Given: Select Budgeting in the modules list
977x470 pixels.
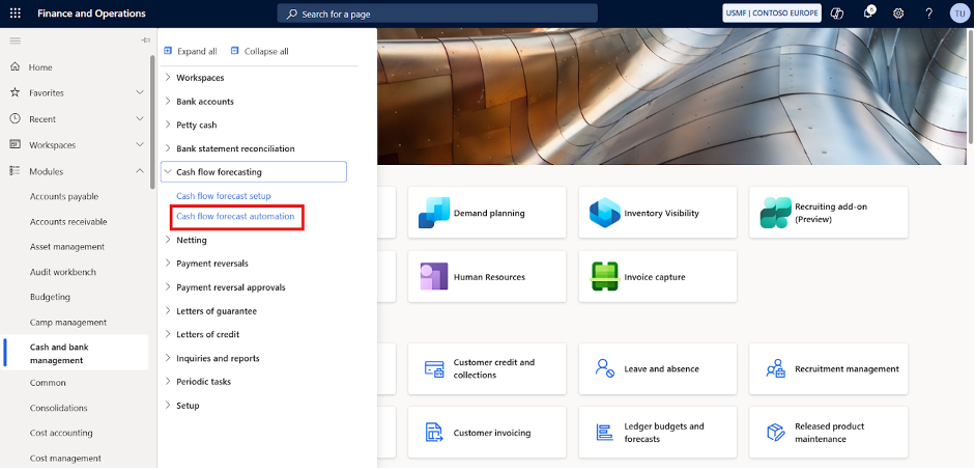Looking at the screenshot, I should click(x=50, y=297).
